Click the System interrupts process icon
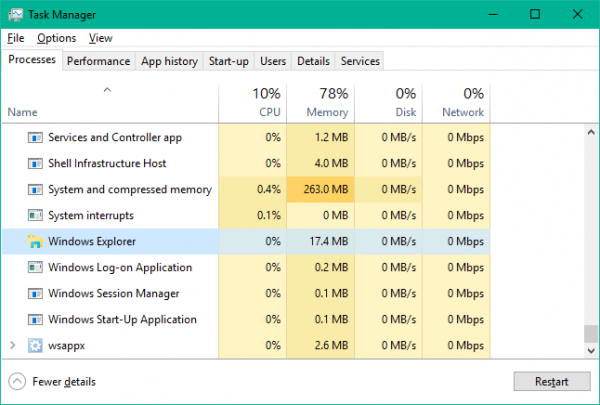Viewport: 600px width, 405px height. click(x=35, y=215)
